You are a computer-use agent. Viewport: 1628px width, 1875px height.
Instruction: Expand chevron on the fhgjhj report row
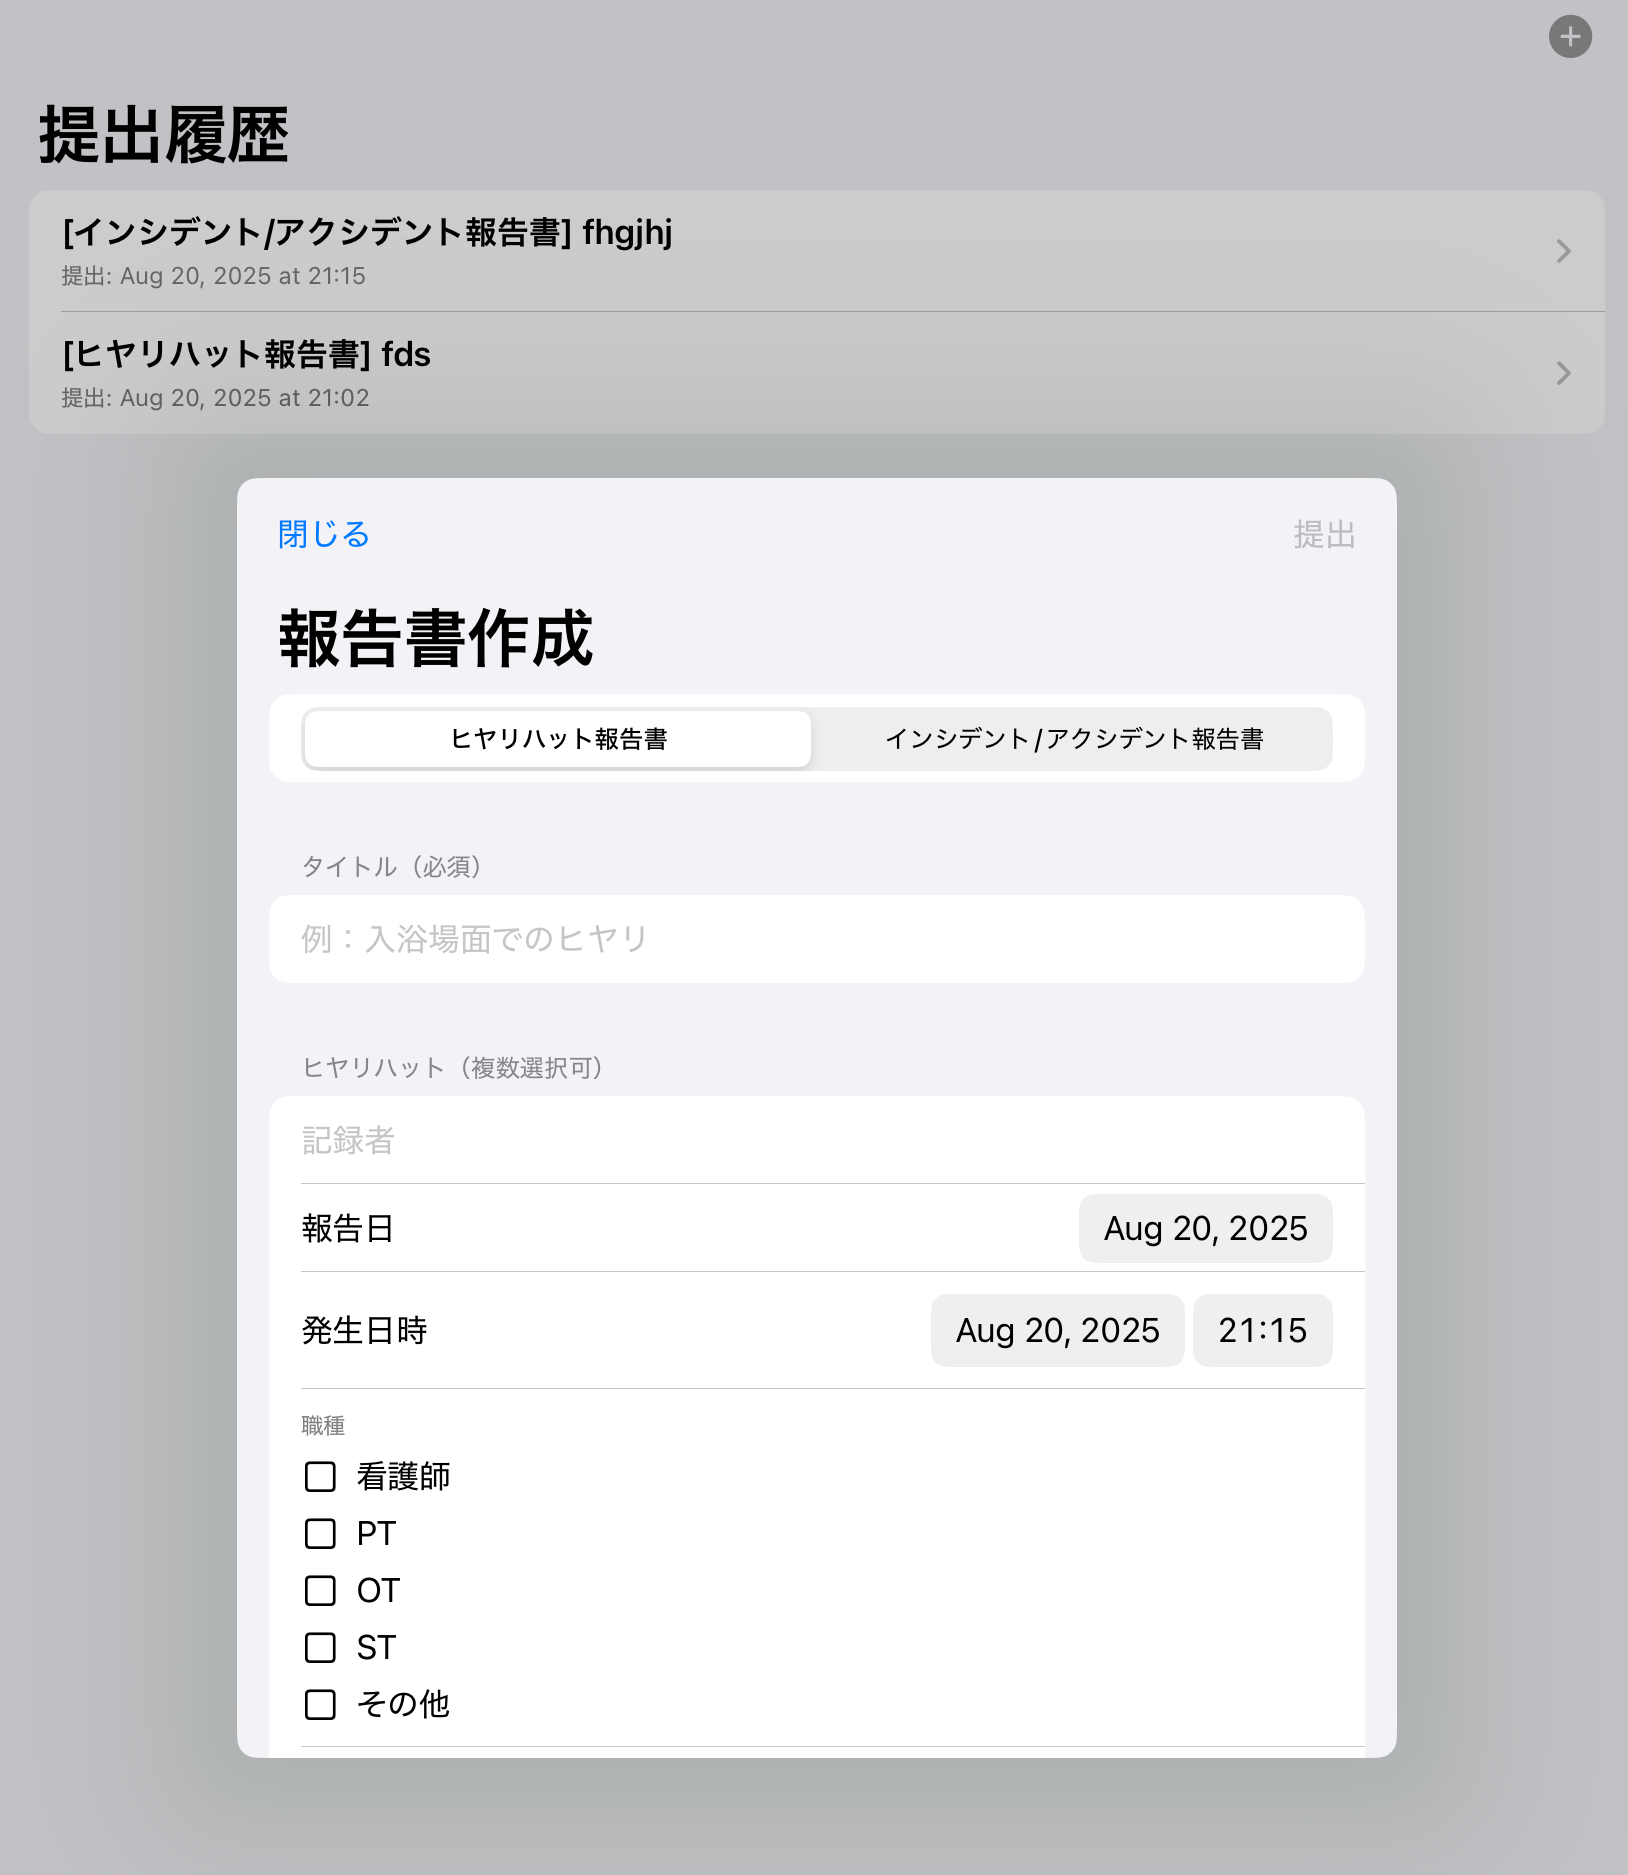click(1563, 251)
